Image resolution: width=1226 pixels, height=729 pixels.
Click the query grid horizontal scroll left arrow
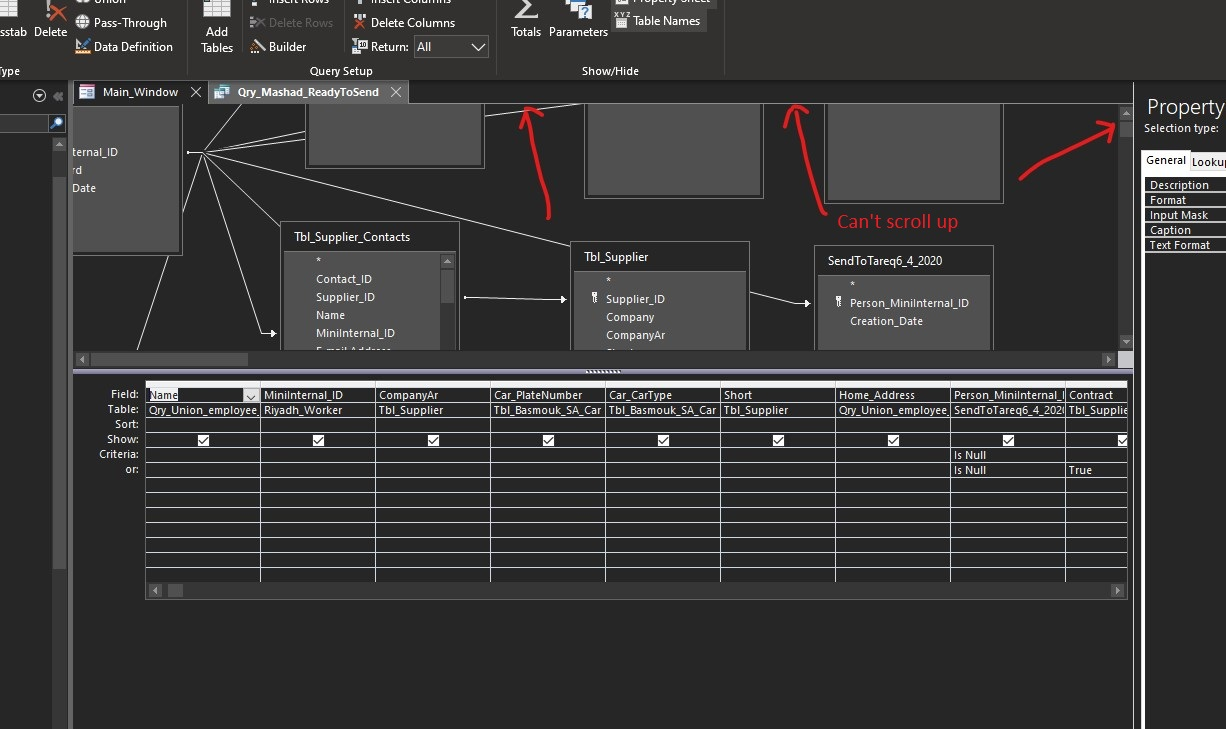[x=153, y=591]
